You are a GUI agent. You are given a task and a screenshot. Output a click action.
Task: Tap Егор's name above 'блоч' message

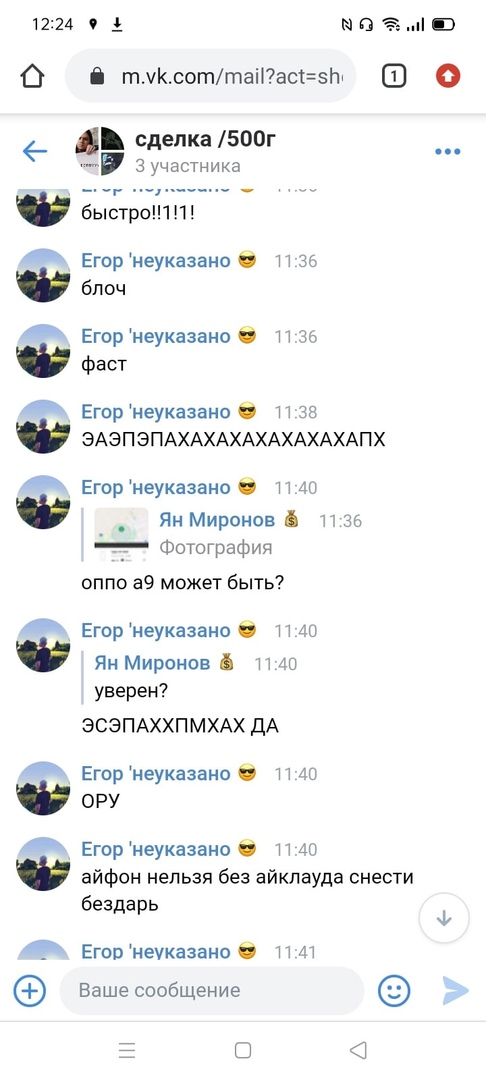[x=156, y=261]
